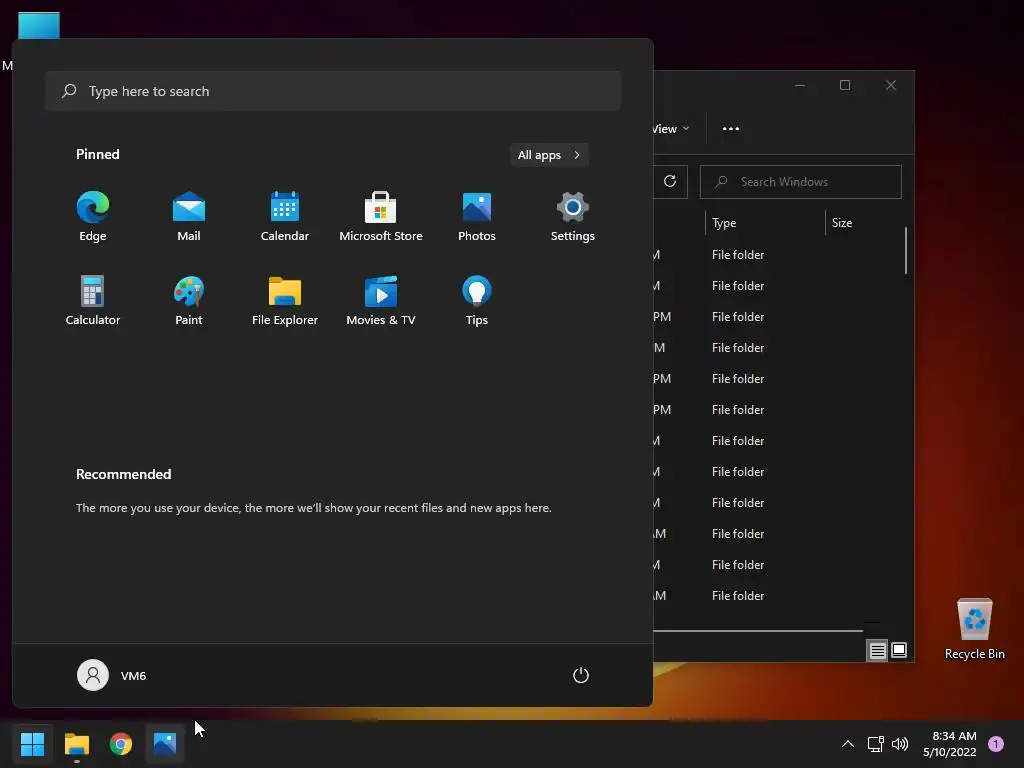Expand the View dropdown in File Explorer
The image size is (1024, 768).
click(671, 129)
